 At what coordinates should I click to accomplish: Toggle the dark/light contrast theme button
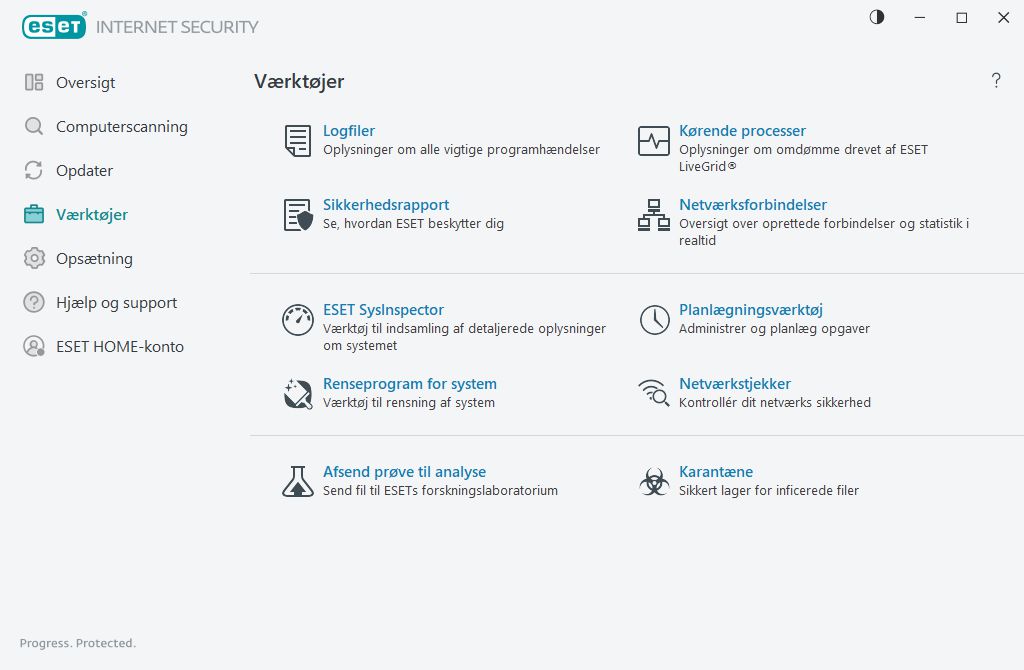[877, 17]
